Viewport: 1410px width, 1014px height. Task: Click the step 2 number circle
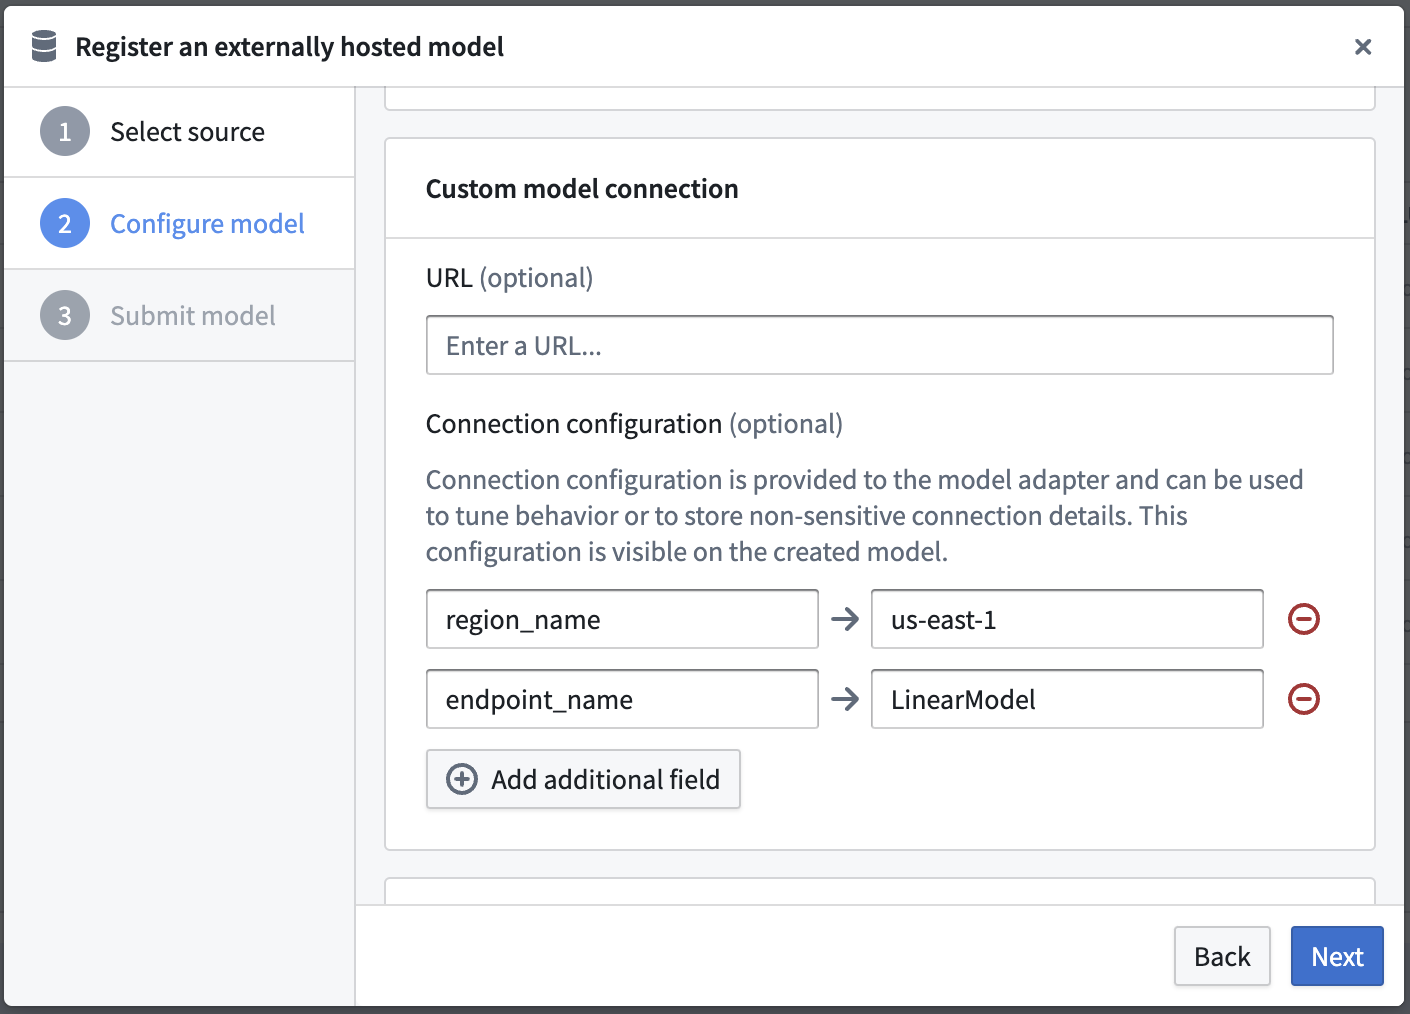[65, 224]
